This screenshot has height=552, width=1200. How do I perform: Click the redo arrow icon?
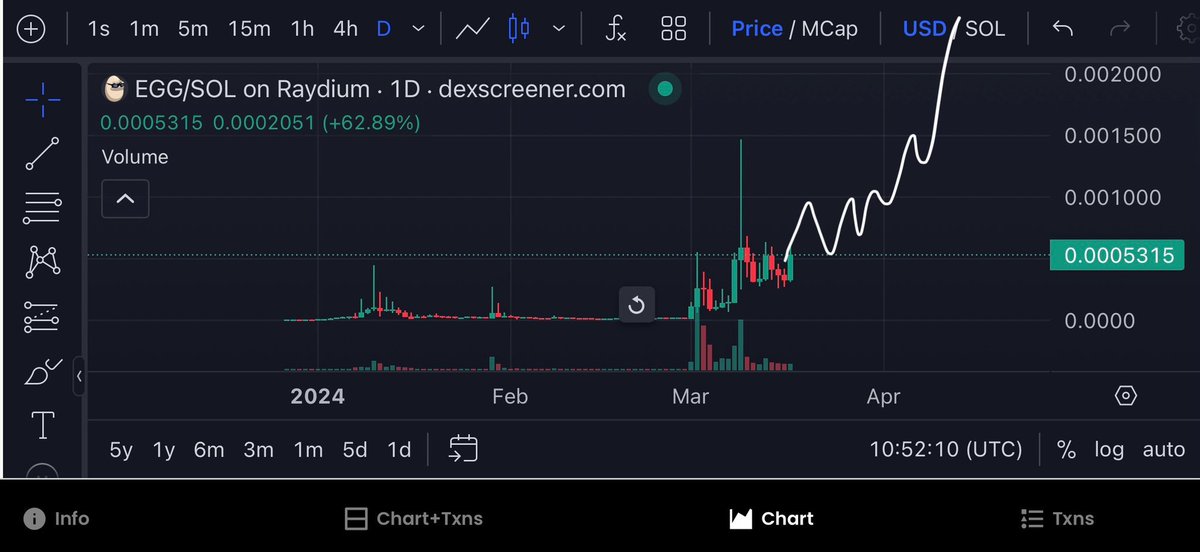click(x=1120, y=29)
